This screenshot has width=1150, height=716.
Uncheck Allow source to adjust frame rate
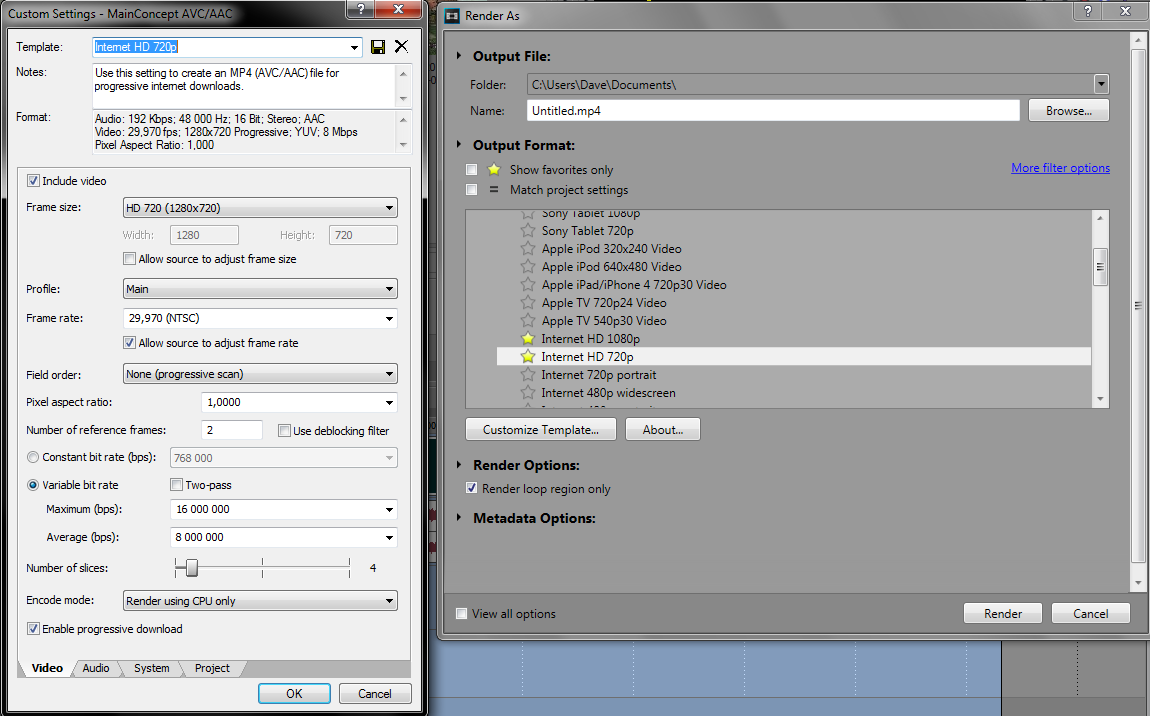click(x=130, y=343)
